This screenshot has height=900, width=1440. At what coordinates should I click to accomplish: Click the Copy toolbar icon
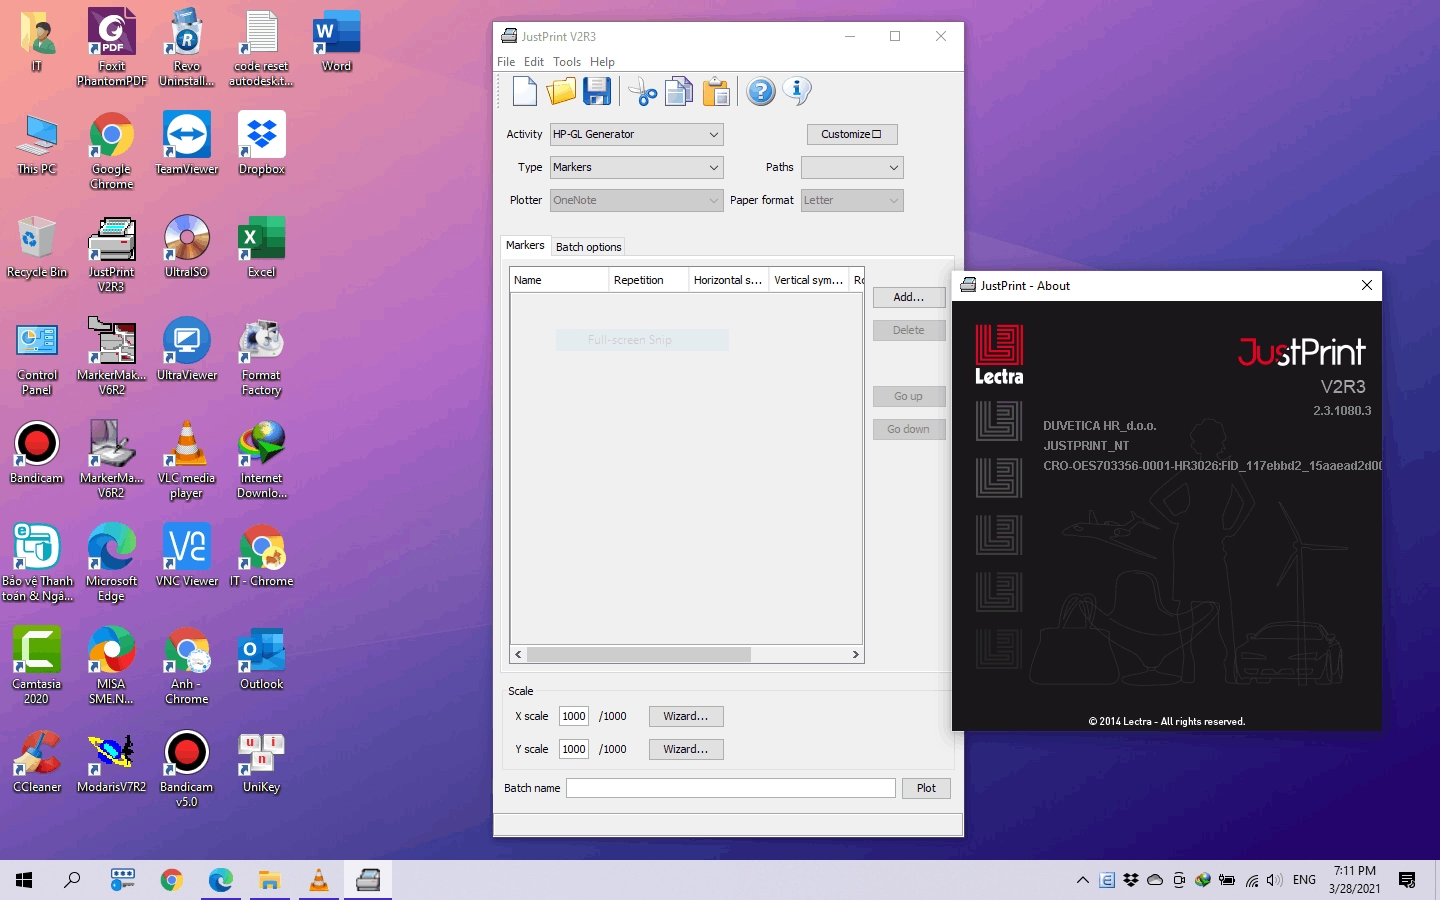[679, 92]
